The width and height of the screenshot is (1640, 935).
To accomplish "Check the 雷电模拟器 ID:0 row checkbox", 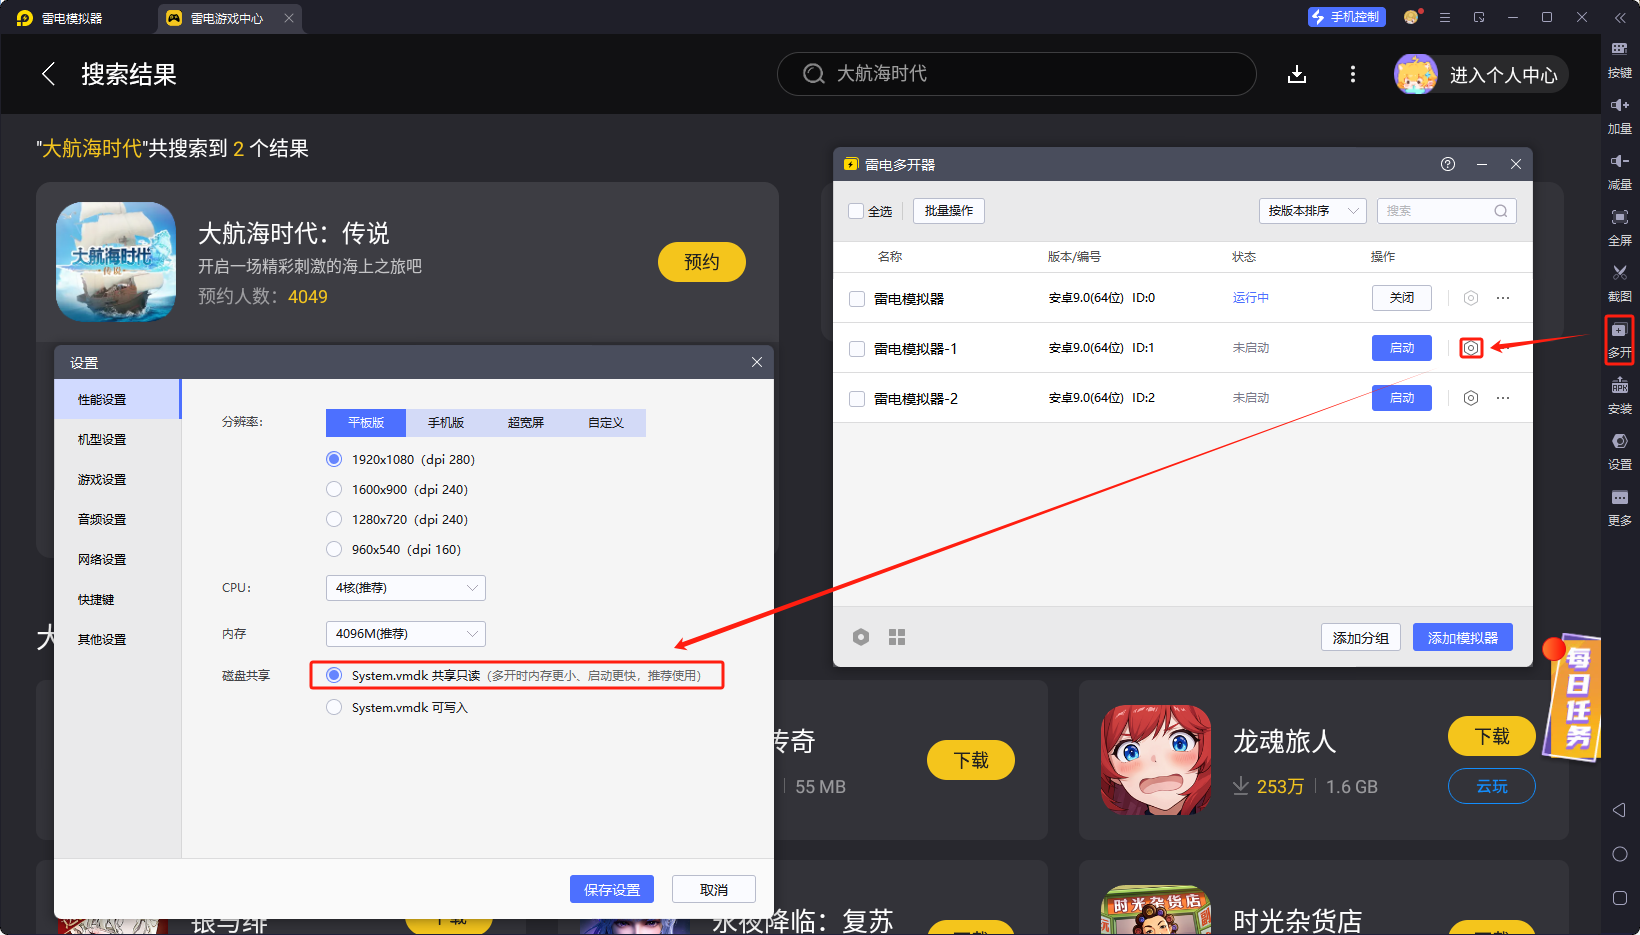I will (x=857, y=299).
